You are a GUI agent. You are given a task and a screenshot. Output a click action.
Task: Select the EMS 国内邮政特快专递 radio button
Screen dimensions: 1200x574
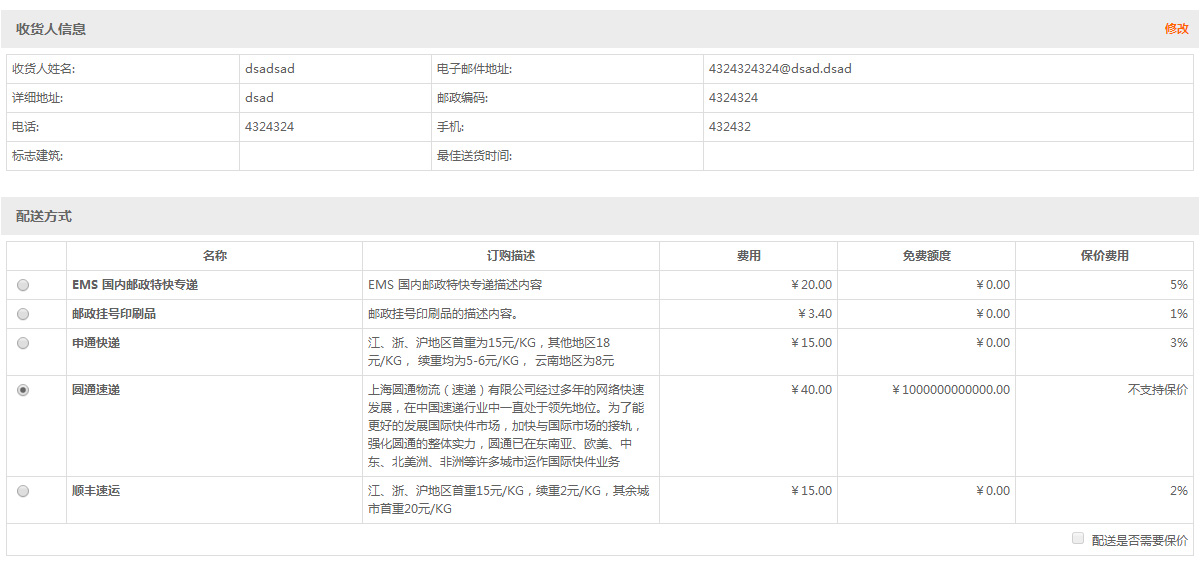(23, 285)
